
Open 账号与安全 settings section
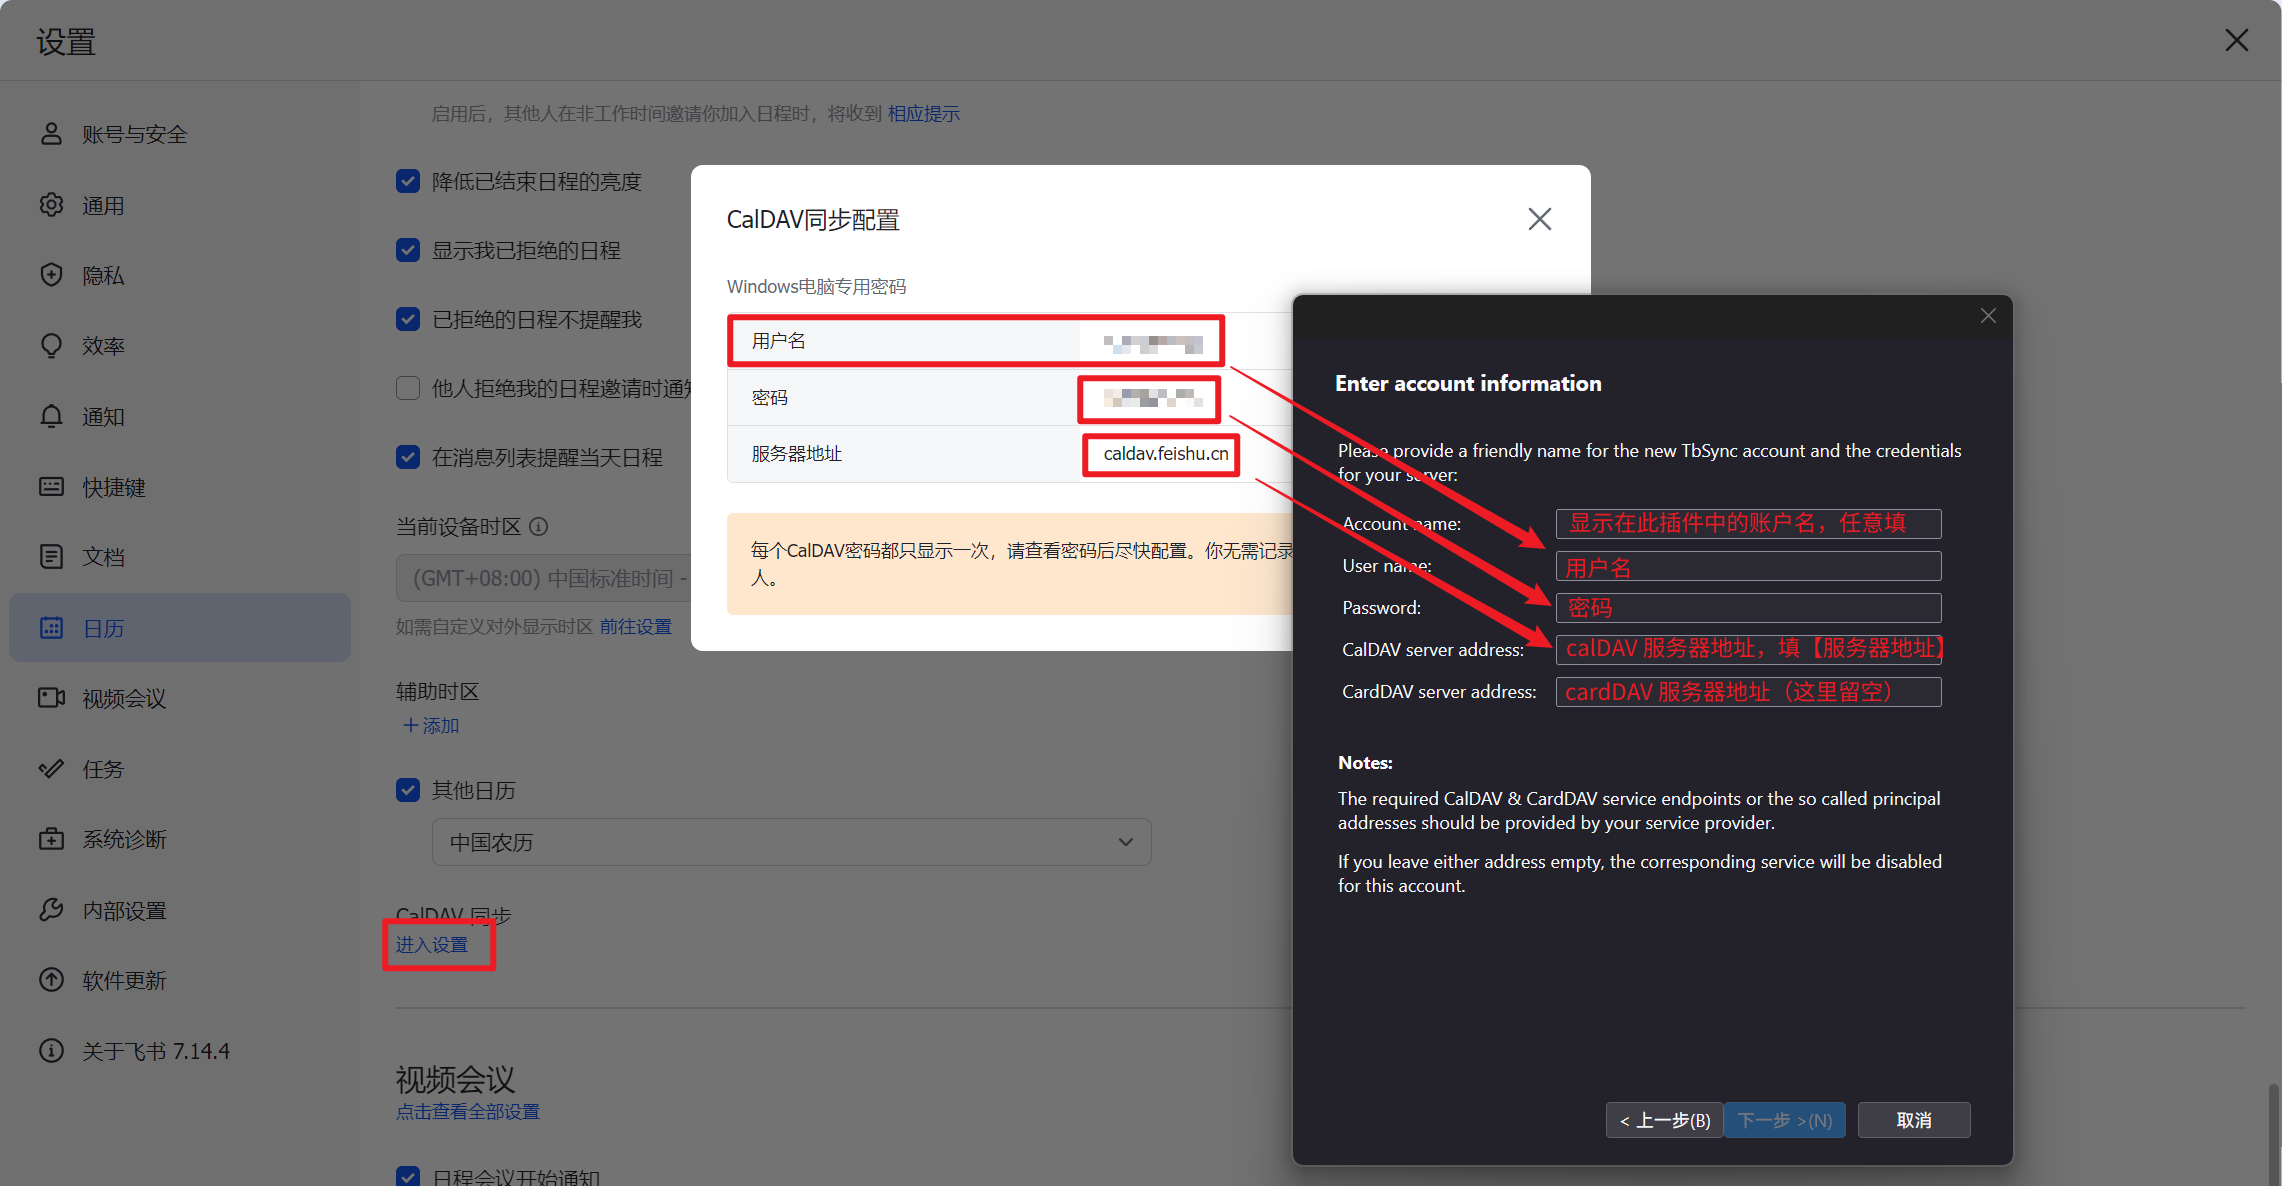[x=180, y=134]
